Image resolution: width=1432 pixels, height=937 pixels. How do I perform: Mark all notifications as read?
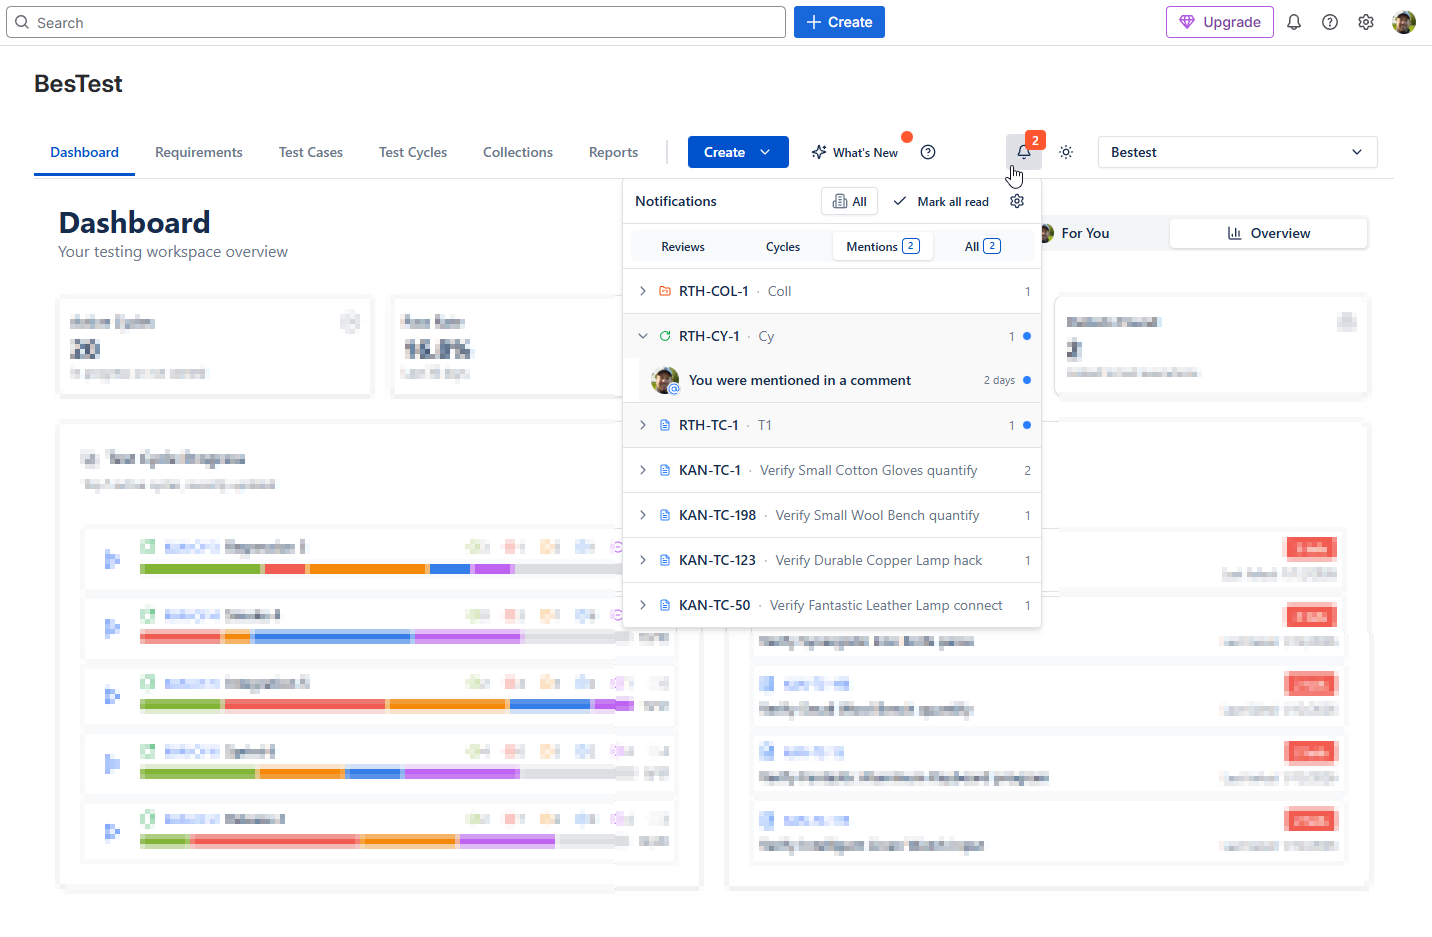pos(941,201)
